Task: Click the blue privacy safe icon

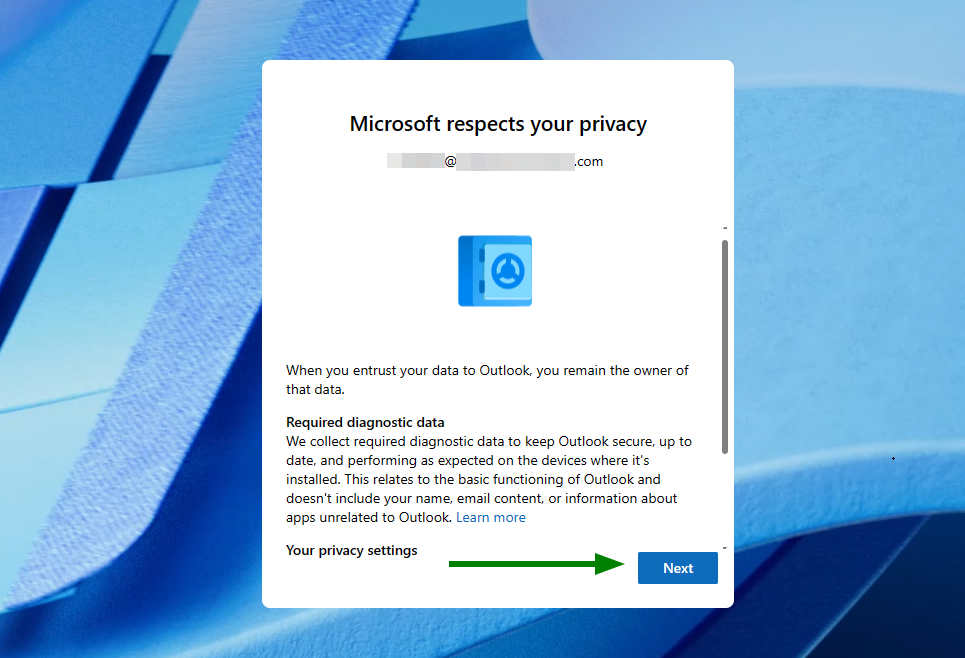Action: click(x=494, y=271)
